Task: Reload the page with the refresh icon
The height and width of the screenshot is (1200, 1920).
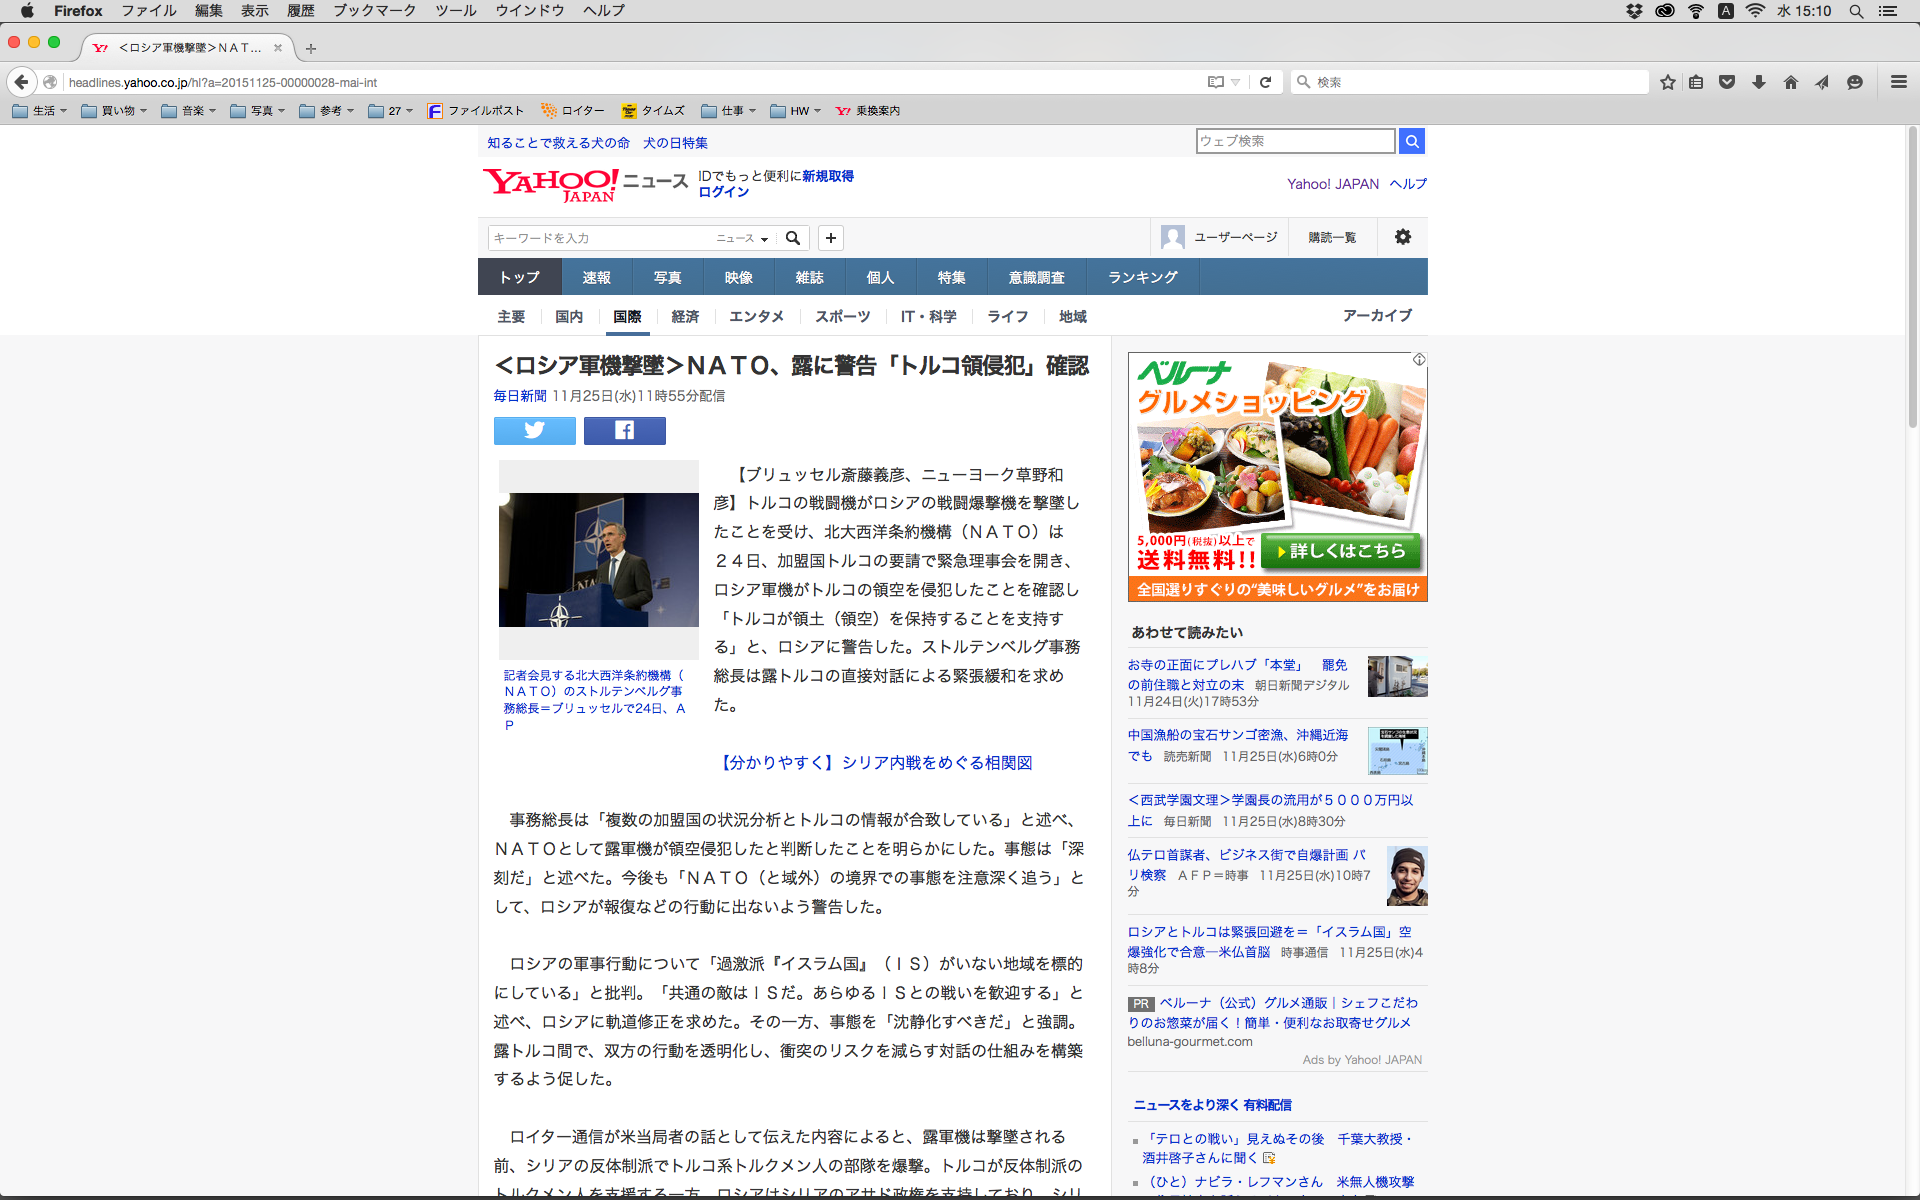Action: pyautogui.click(x=1265, y=82)
